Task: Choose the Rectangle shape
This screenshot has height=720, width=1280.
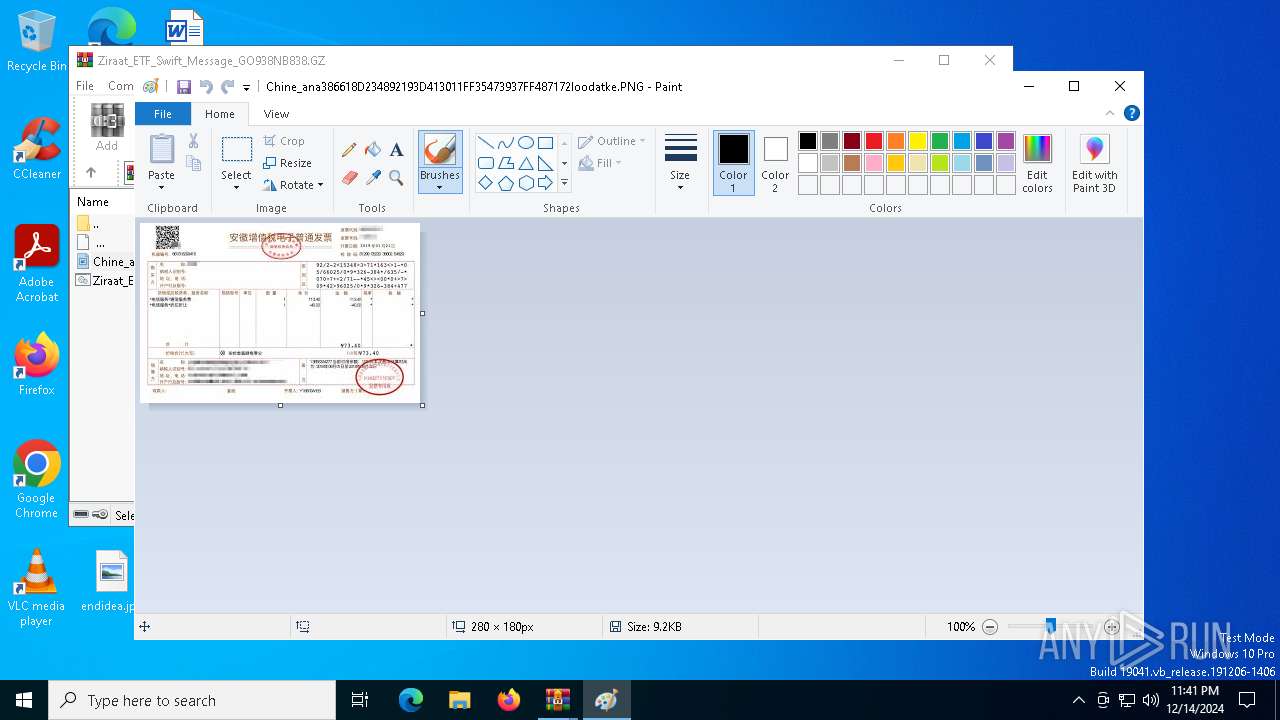Action: [x=545, y=142]
